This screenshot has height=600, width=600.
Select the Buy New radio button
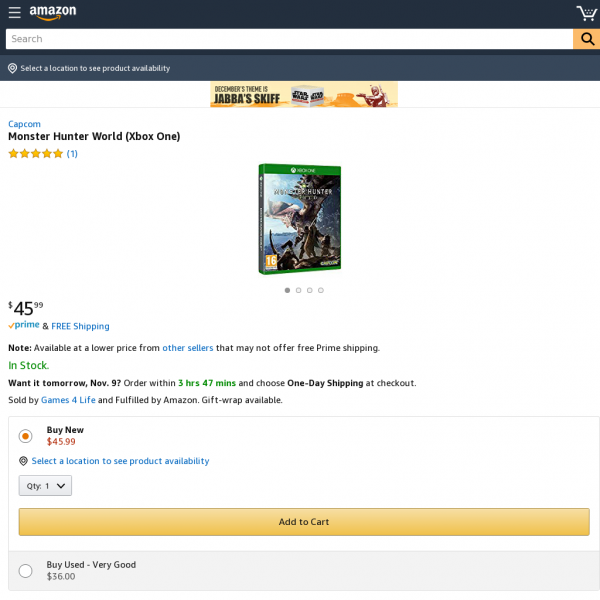[x=26, y=436]
